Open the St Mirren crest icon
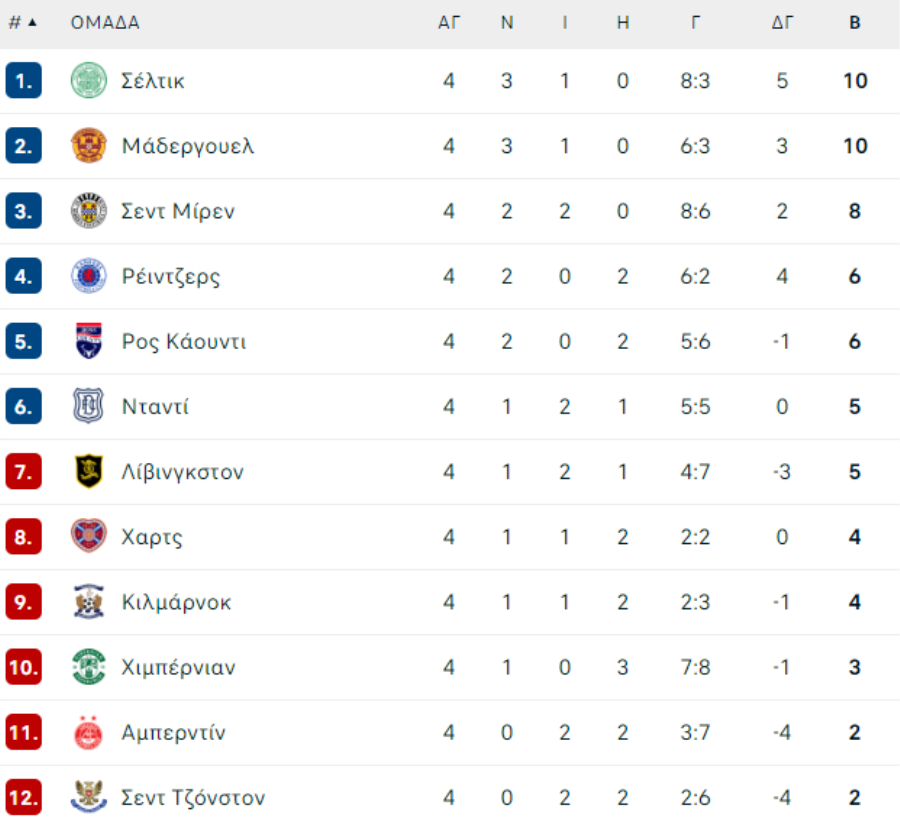Viewport: 900px width, 824px height. click(x=88, y=211)
